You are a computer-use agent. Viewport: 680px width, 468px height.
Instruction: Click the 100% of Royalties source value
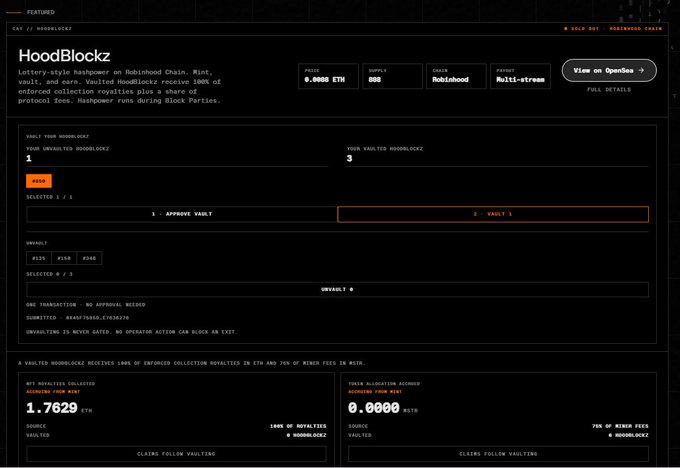coord(298,426)
